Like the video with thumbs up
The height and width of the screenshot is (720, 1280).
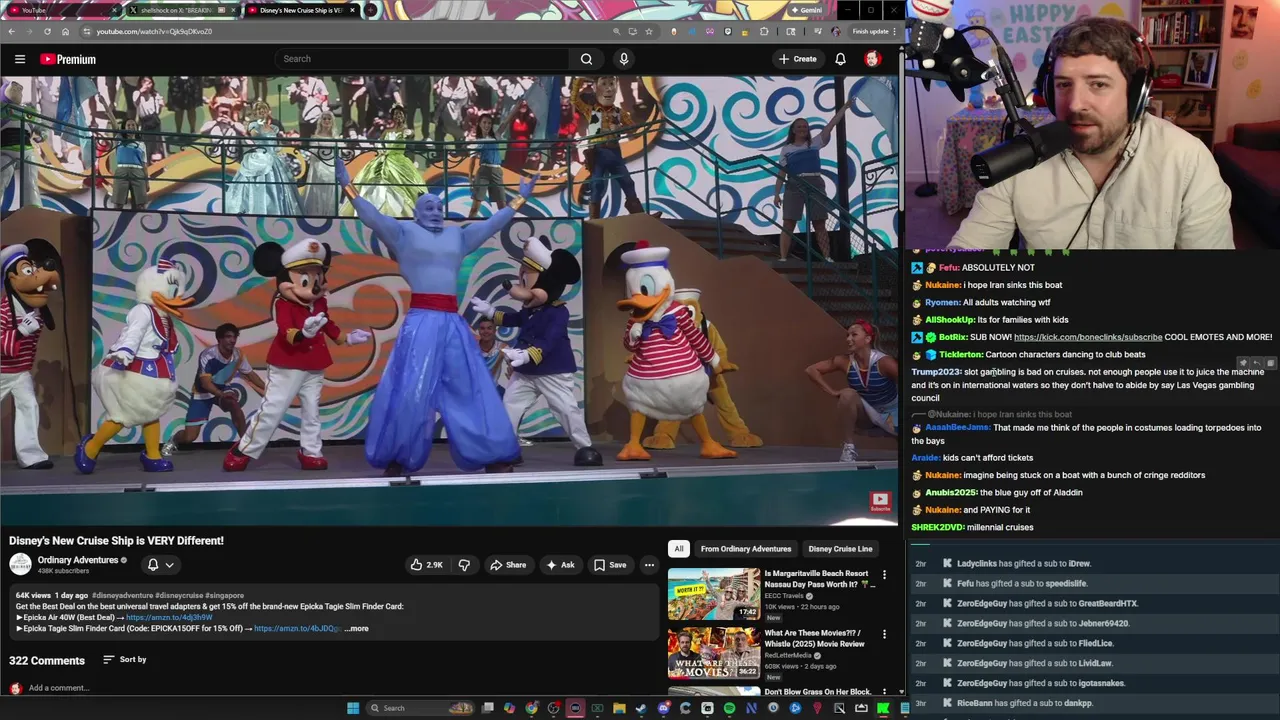426,565
